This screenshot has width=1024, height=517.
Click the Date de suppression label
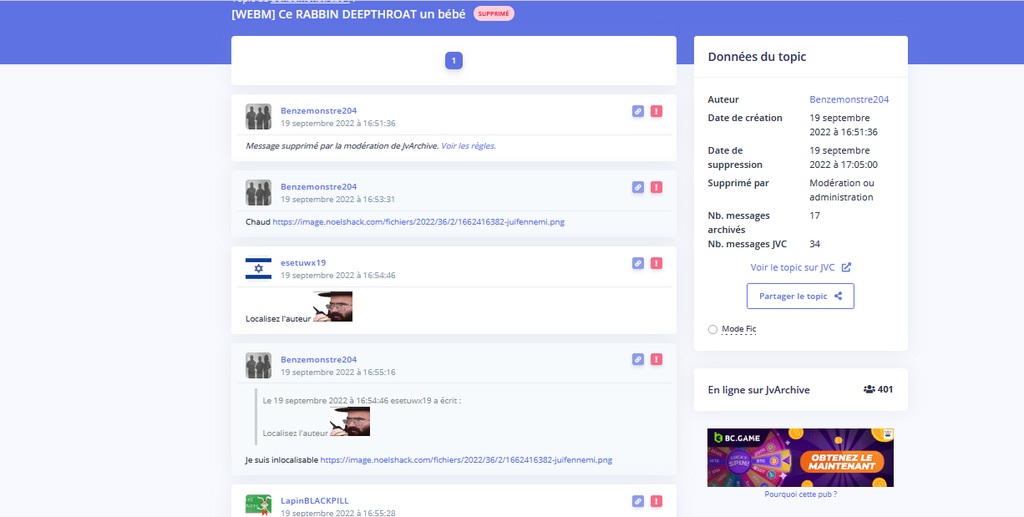point(735,157)
